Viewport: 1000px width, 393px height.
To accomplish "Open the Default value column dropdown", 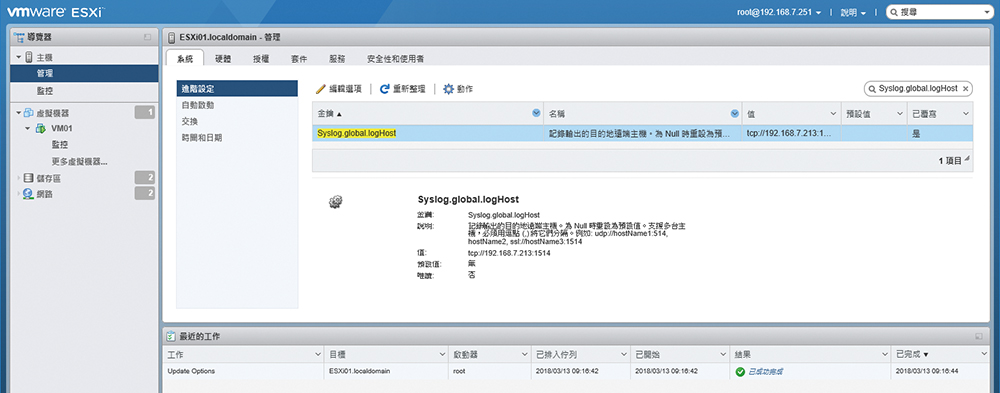I will point(901,114).
